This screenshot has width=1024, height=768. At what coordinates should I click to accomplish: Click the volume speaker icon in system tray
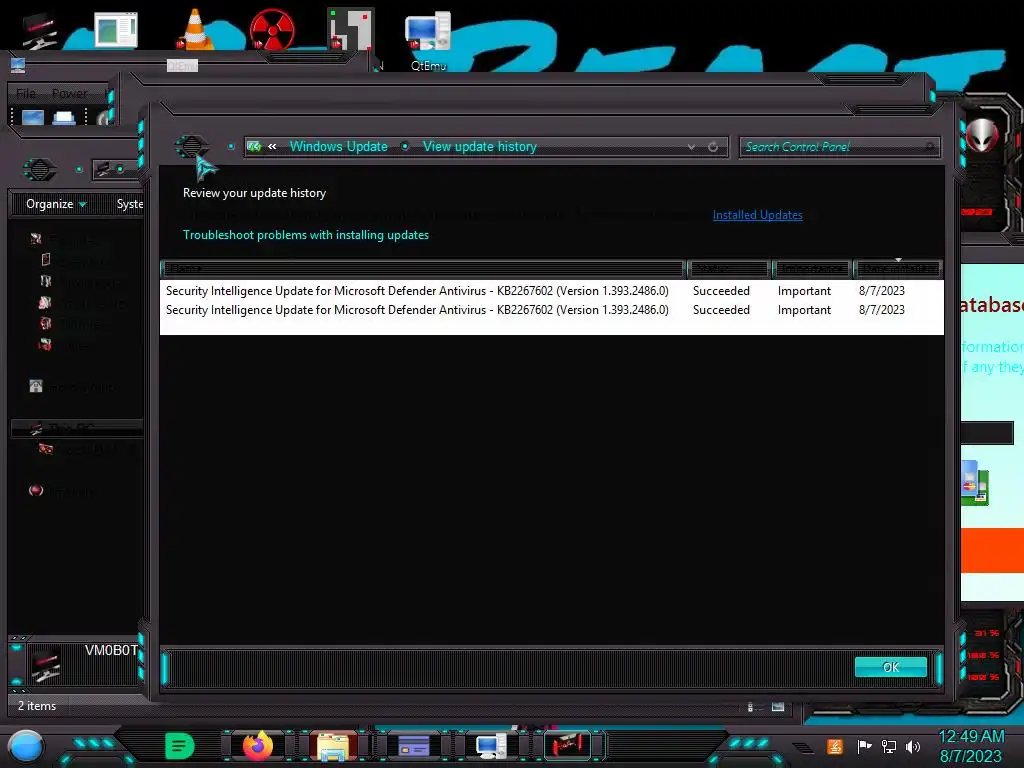[913, 746]
